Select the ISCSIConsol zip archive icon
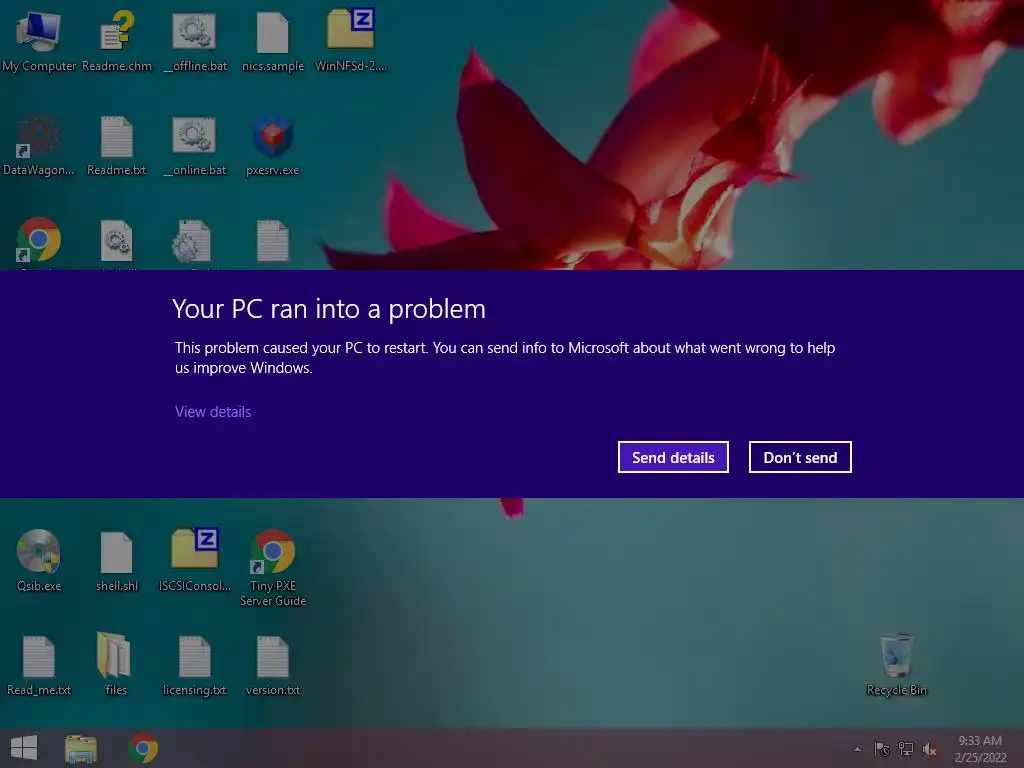The height and width of the screenshot is (768, 1024). [195, 560]
